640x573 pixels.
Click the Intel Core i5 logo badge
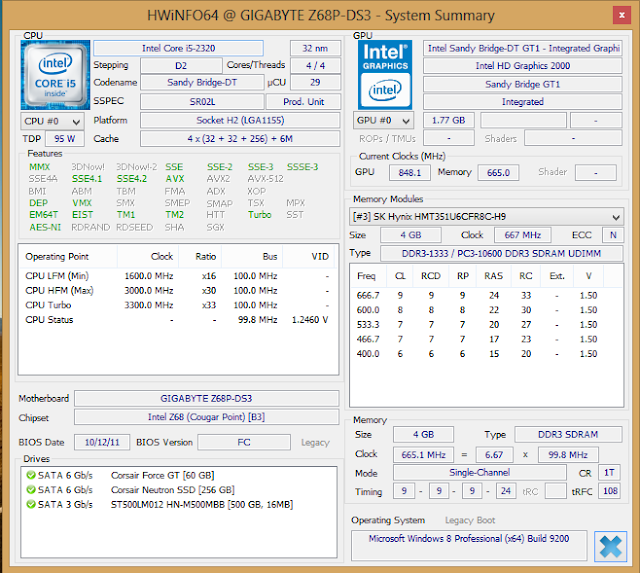coord(55,75)
